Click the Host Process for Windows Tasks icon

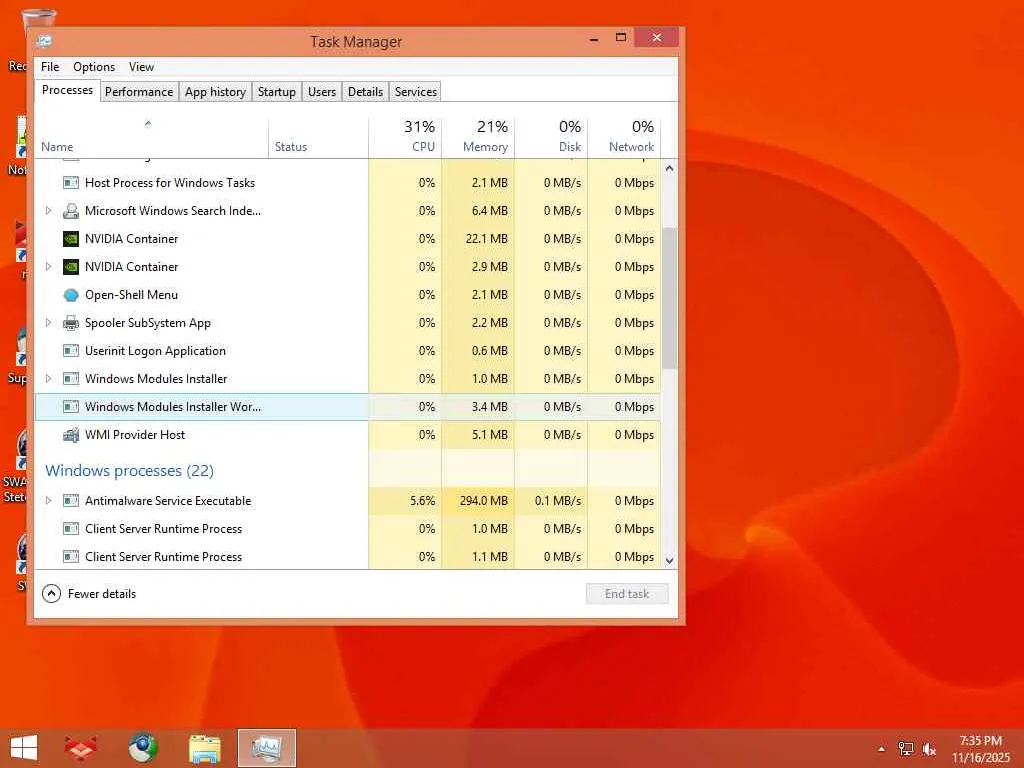(x=71, y=183)
